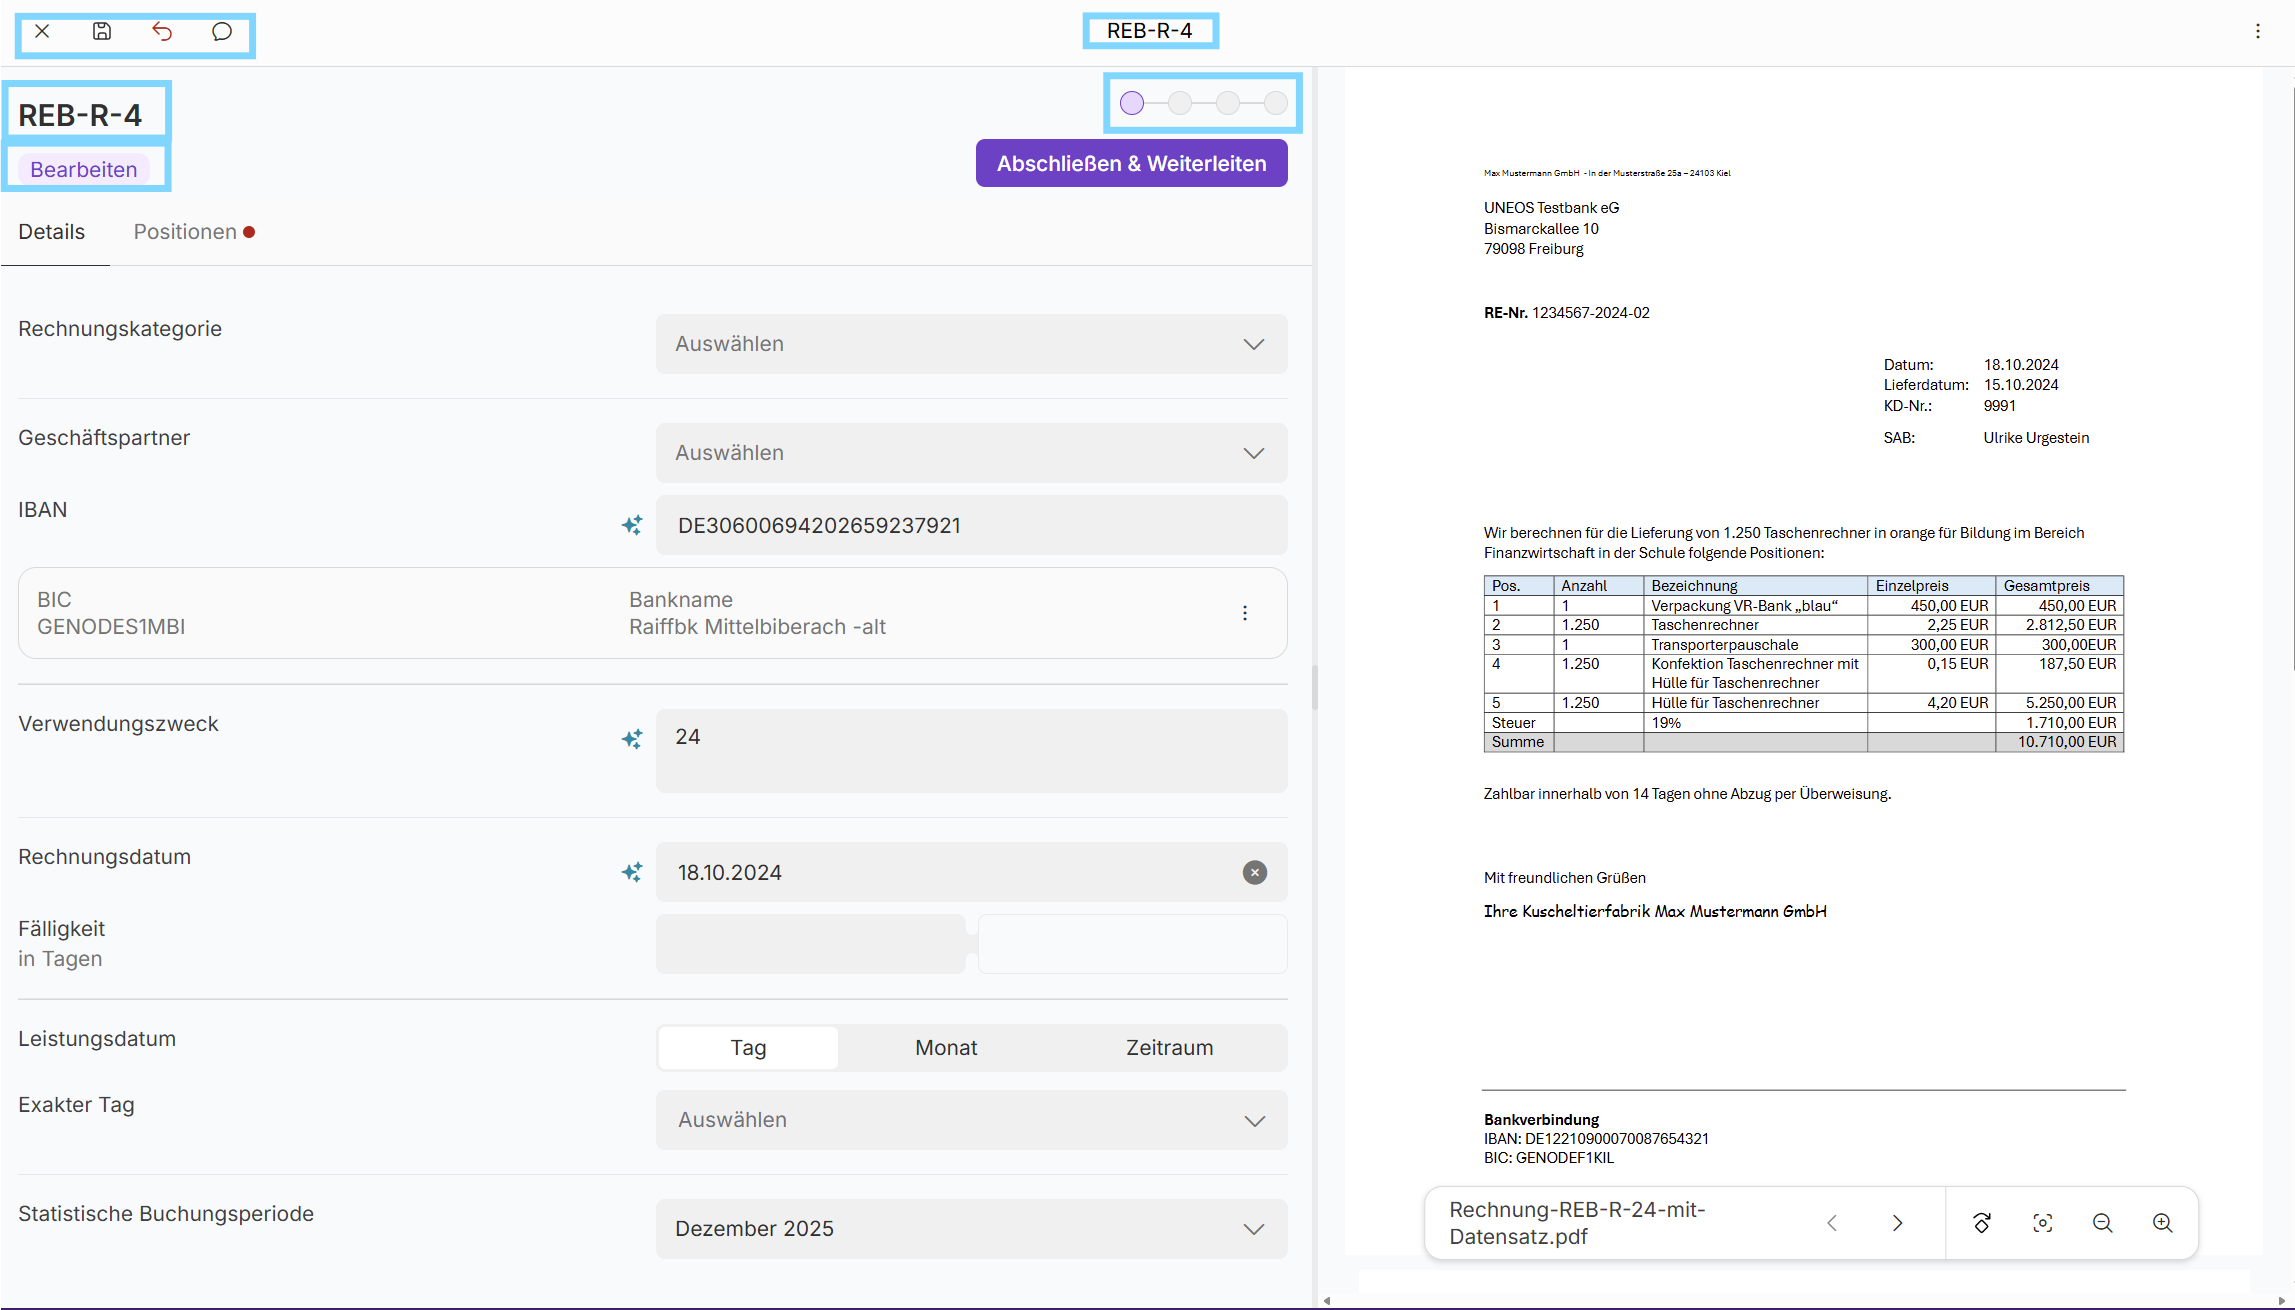Click the first purple workflow step circle

tap(1132, 103)
